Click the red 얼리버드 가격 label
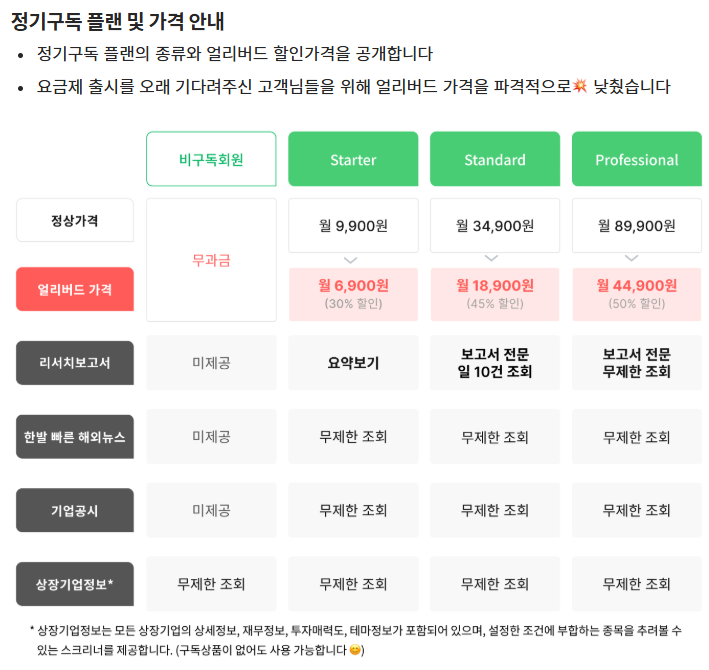 [75, 289]
